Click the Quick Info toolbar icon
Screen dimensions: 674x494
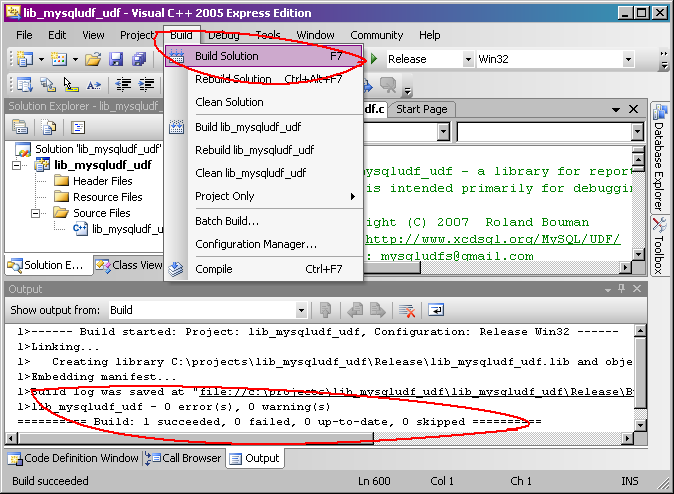pyautogui.click(x=70, y=85)
